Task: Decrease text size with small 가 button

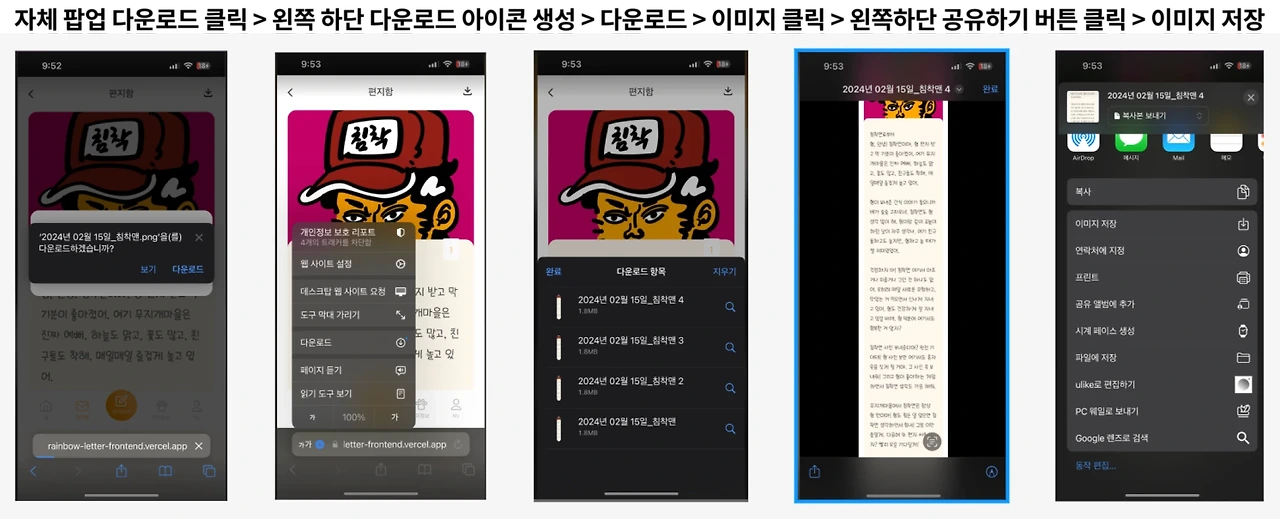Action: click(x=313, y=417)
